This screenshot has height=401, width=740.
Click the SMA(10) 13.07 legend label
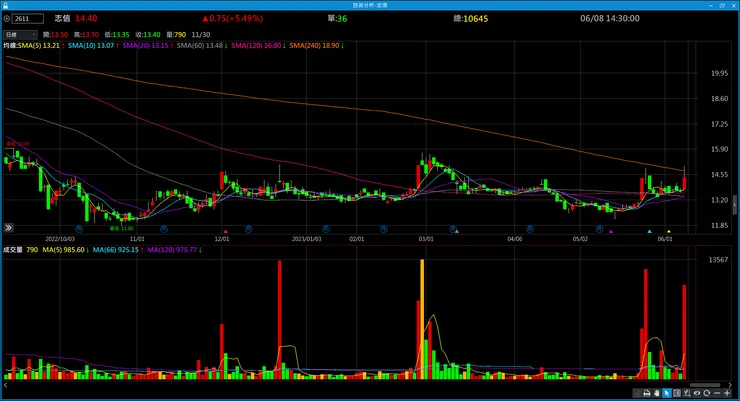click(91, 46)
